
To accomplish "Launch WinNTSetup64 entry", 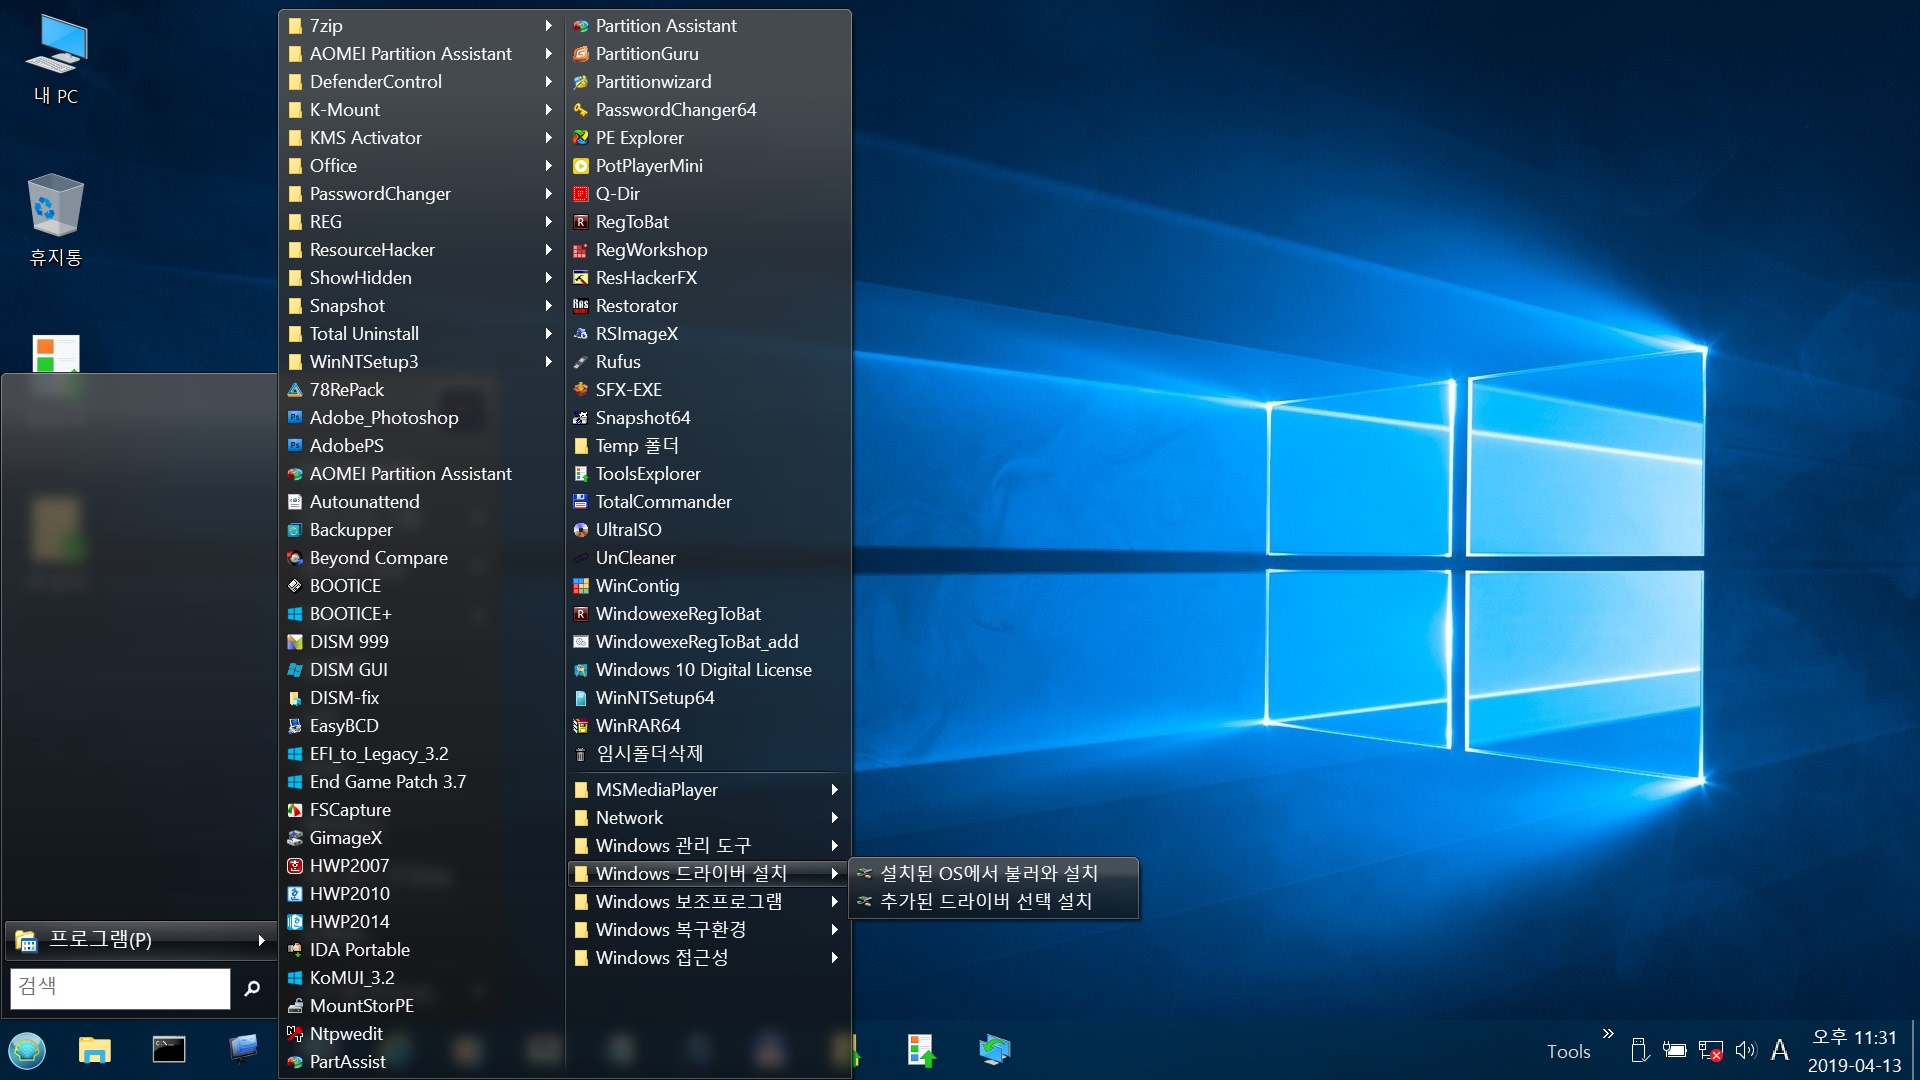I will point(708,698).
